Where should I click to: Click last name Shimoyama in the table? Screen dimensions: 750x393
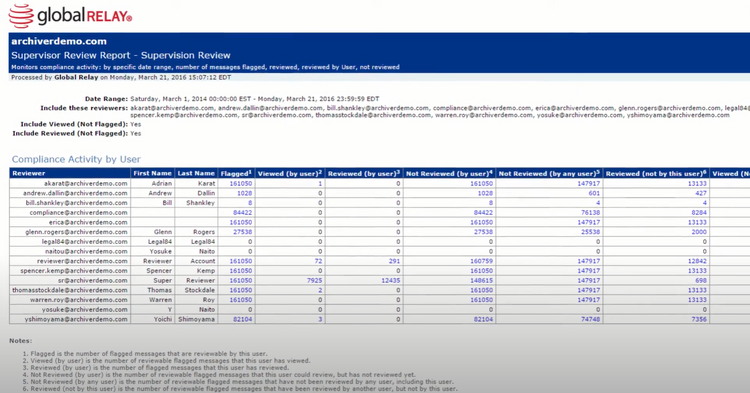pos(197,319)
